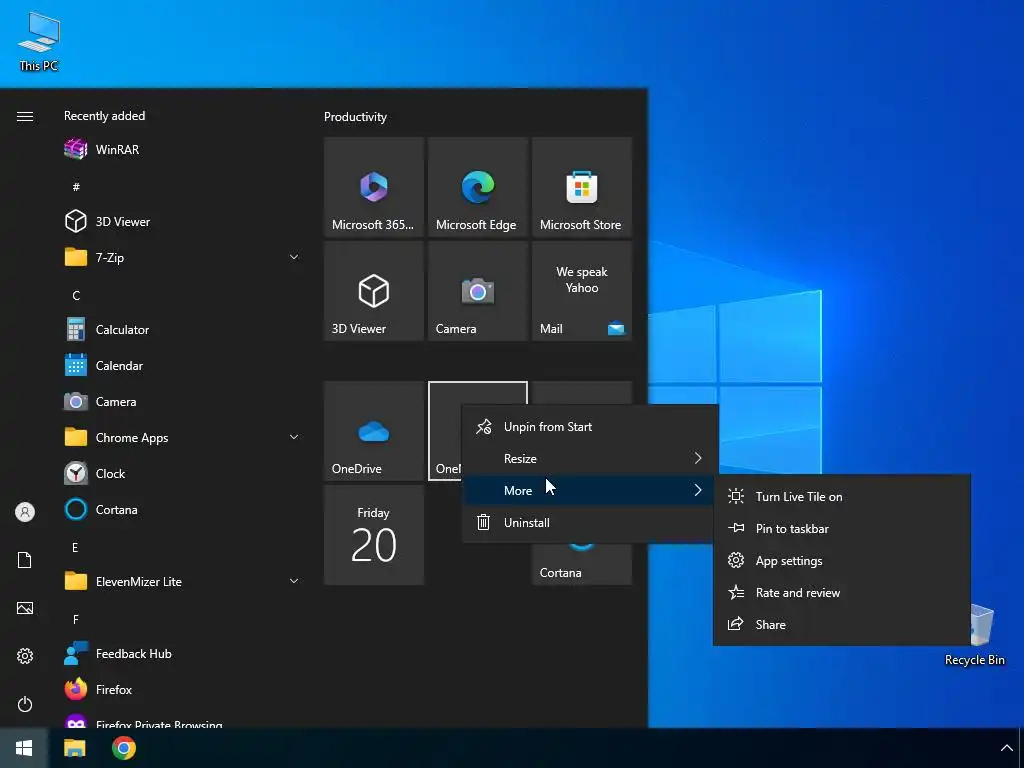Launch Cortana from the app list
The width and height of the screenshot is (1024, 768).
pyautogui.click(x=182, y=509)
